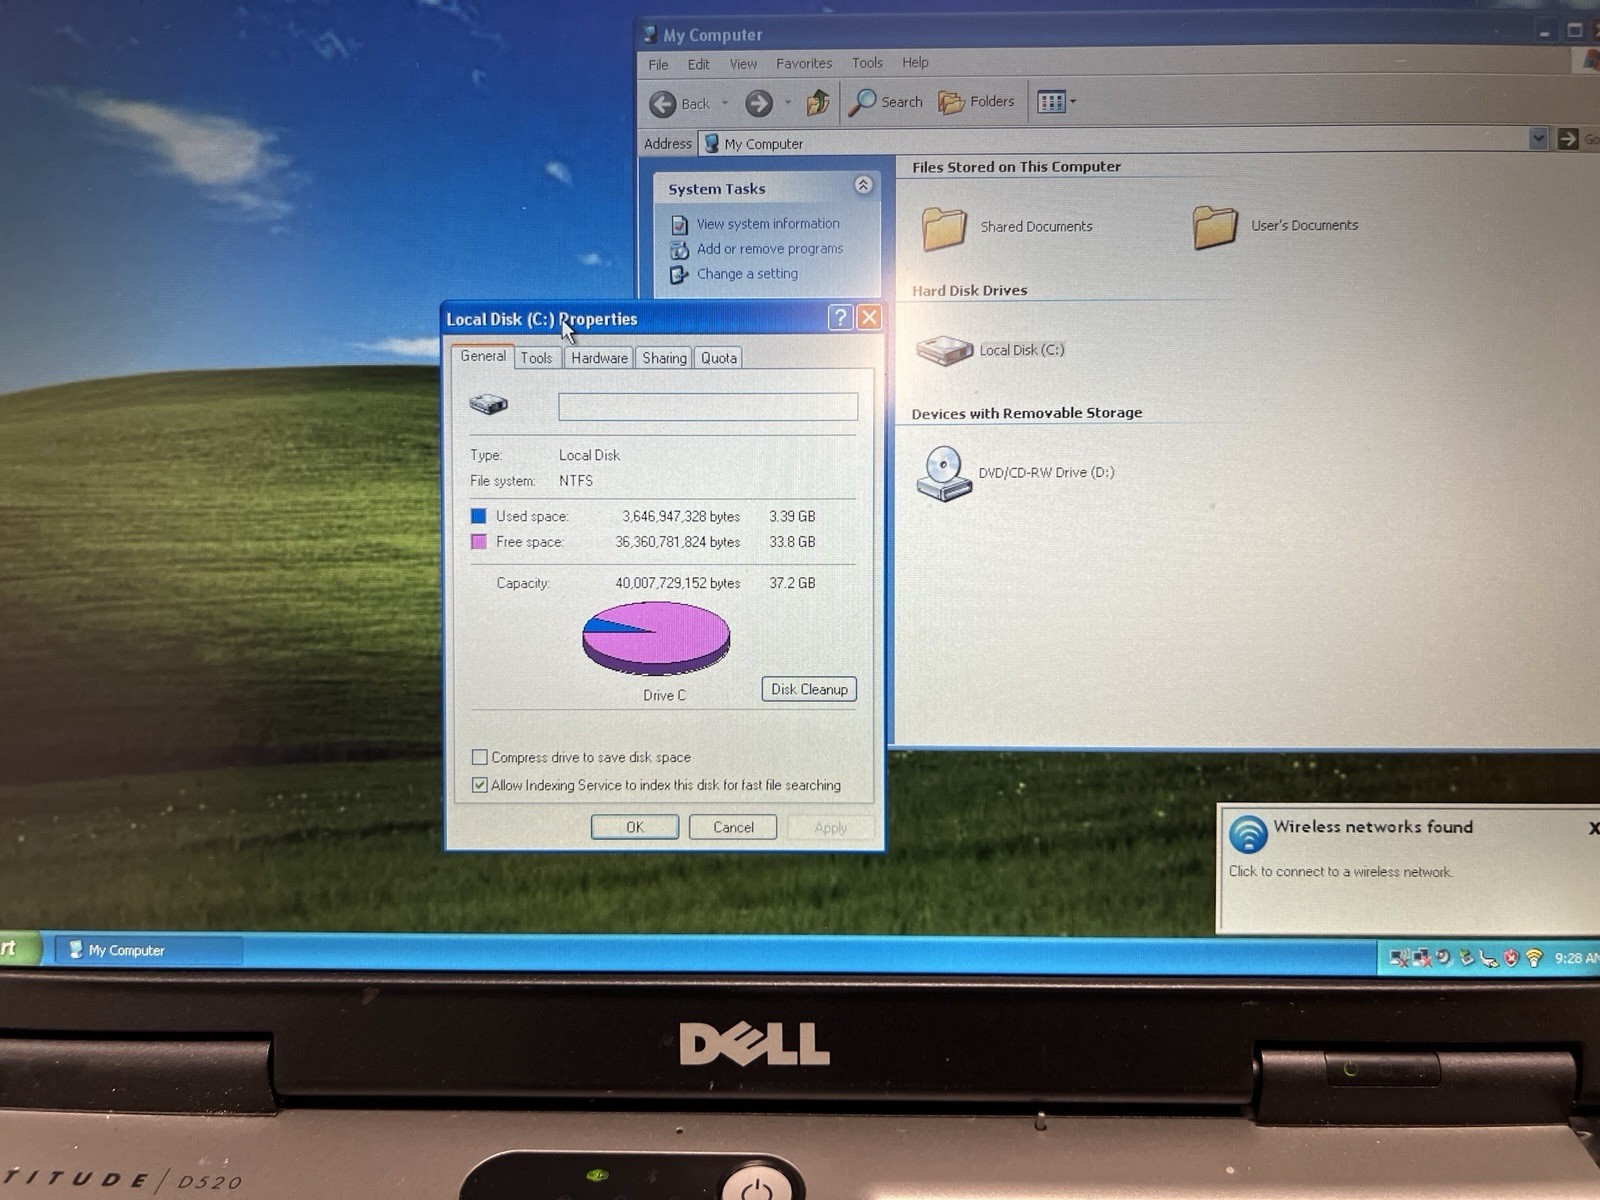Open the Back button history dropdown arrow
1600x1200 pixels.
pos(725,103)
